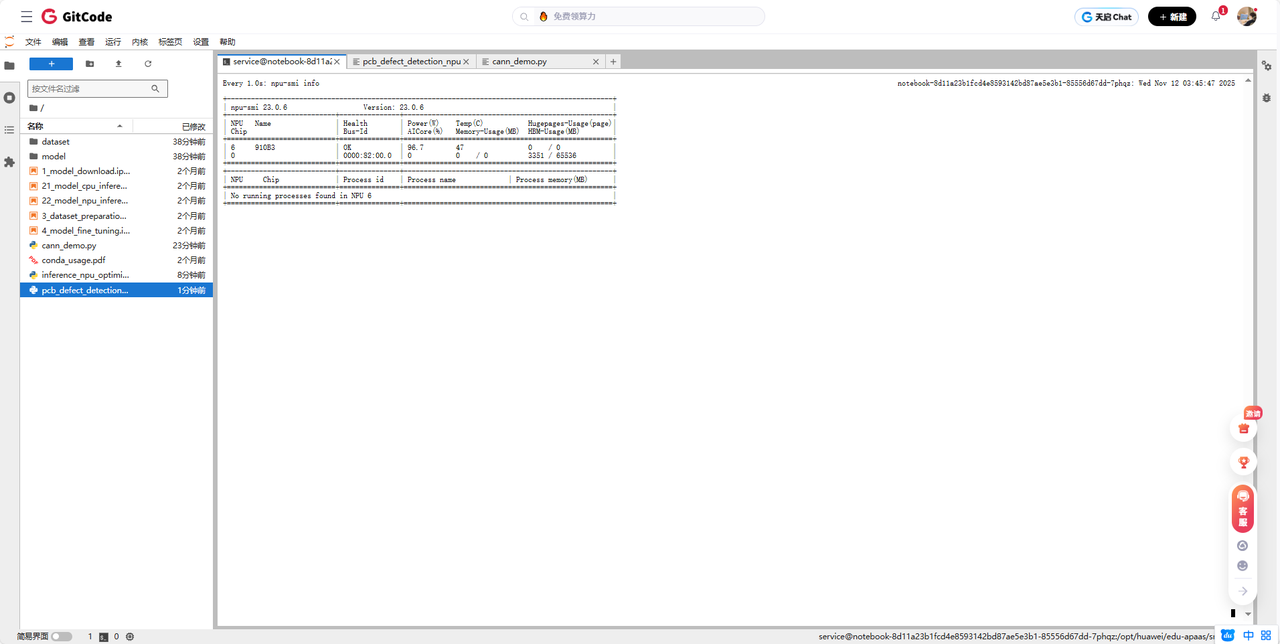Open the property inspector gears icon

(1266, 66)
